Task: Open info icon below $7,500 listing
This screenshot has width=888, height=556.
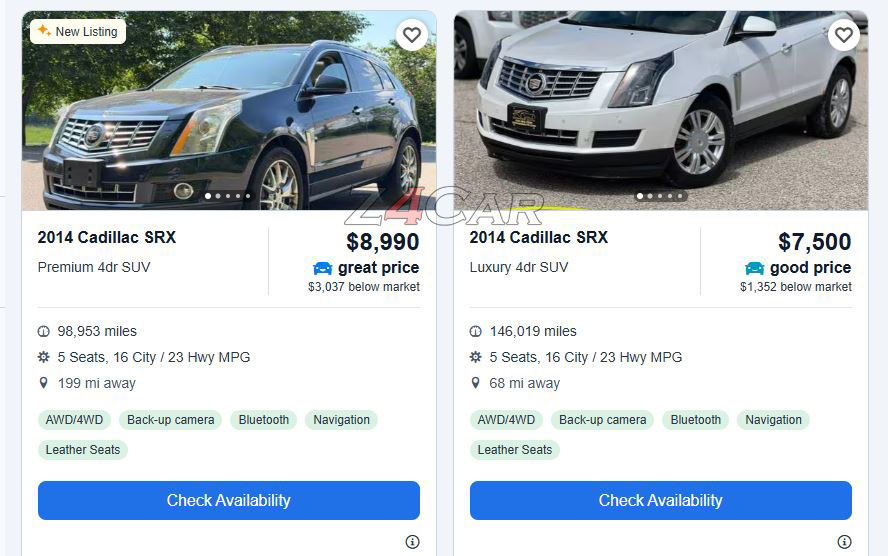Action: (x=844, y=542)
